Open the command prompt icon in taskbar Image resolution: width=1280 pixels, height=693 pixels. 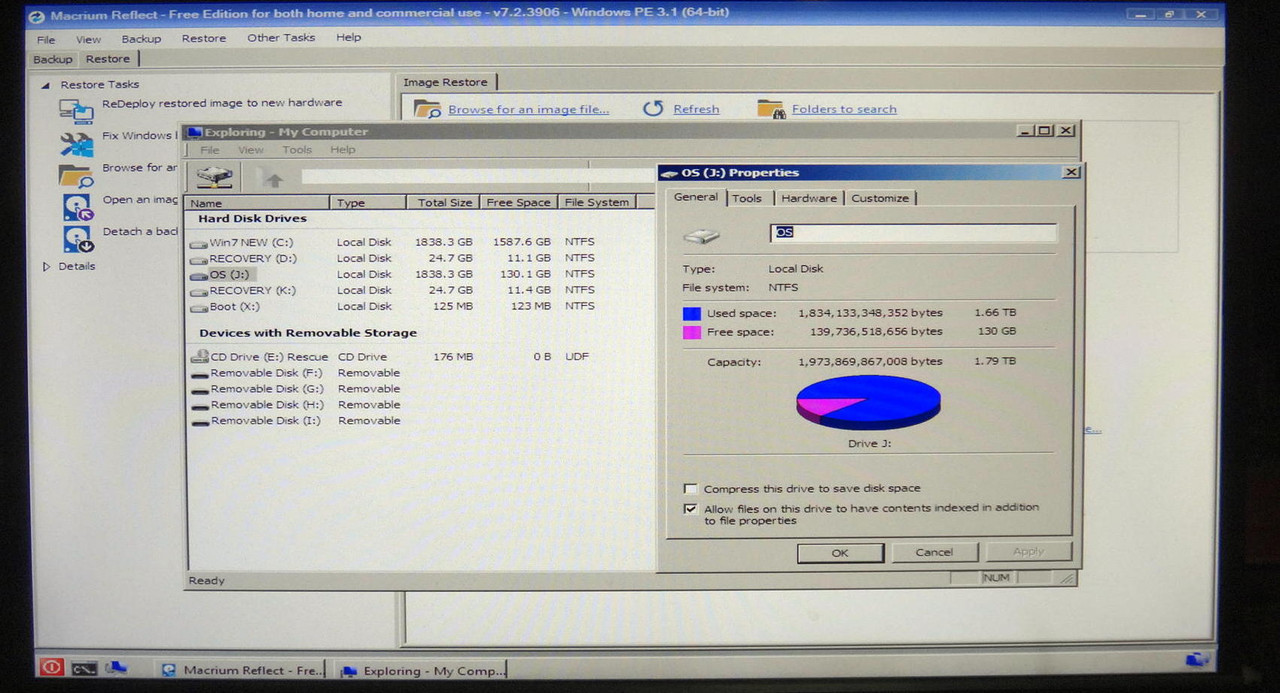pos(84,668)
